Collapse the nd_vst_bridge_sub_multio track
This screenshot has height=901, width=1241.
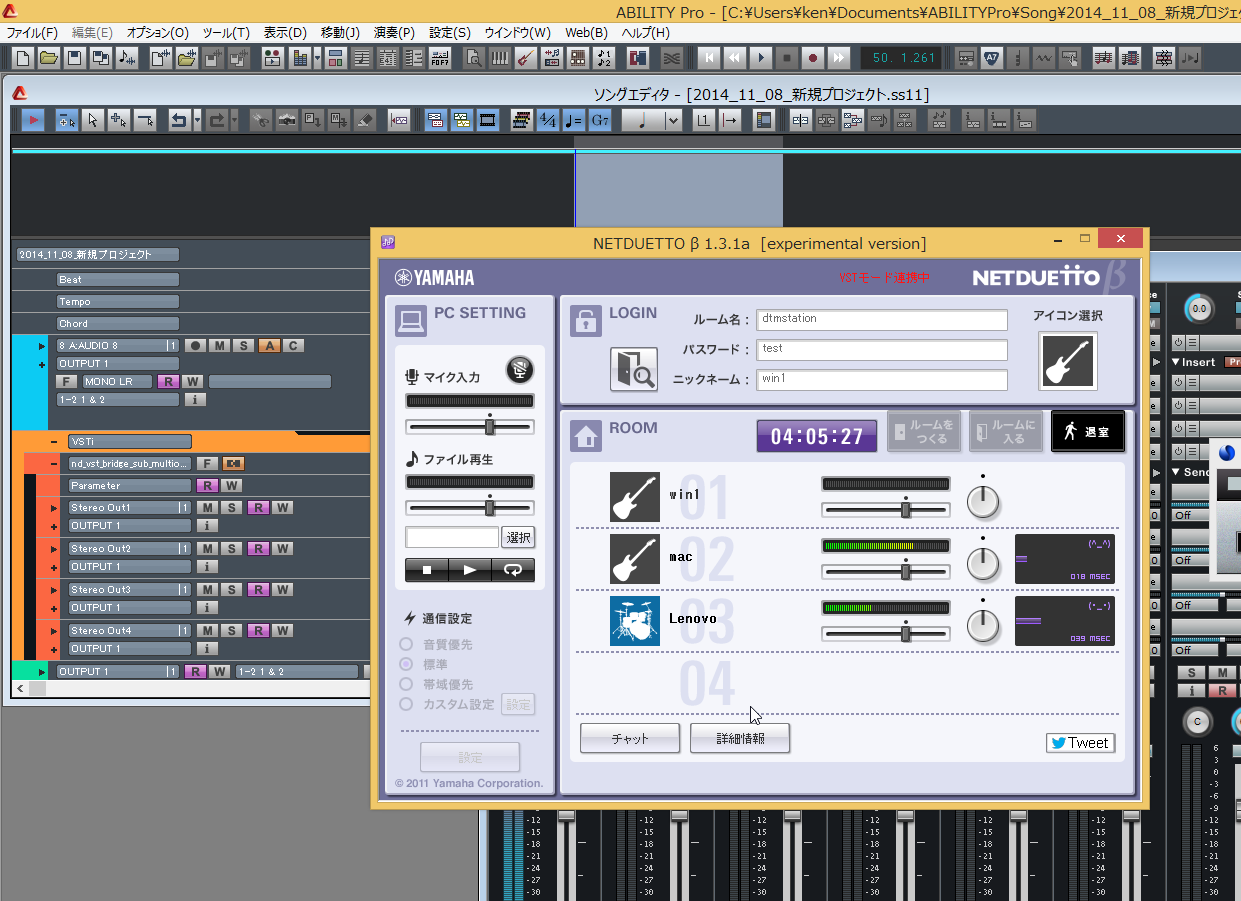pyautogui.click(x=54, y=464)
